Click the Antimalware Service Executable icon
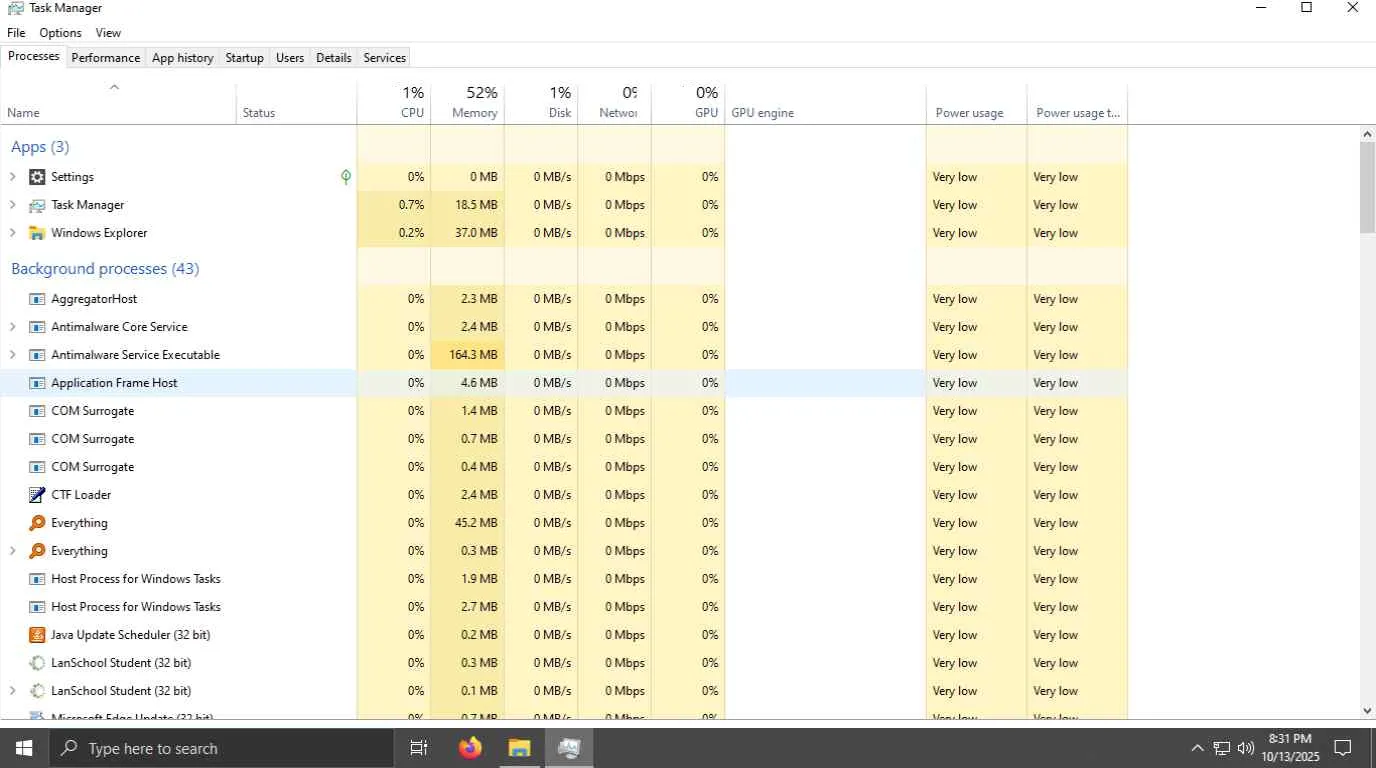The width and height of the screenshot is (1376, 768). (x=37, y=355)
